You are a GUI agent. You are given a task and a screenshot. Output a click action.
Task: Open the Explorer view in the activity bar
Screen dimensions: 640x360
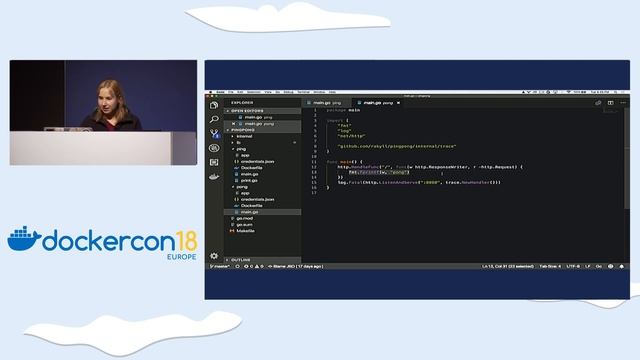(x=214, y=105)
